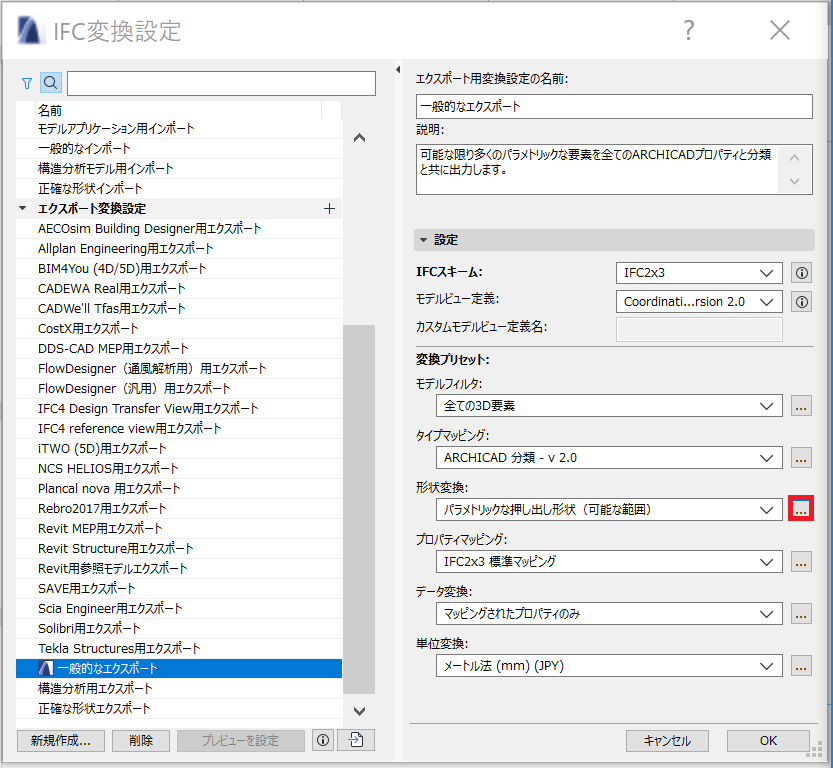This screenshot has width=833, height=768.
Task: Open 単位変換 options ellipsis button
Action: pos(801,665)
